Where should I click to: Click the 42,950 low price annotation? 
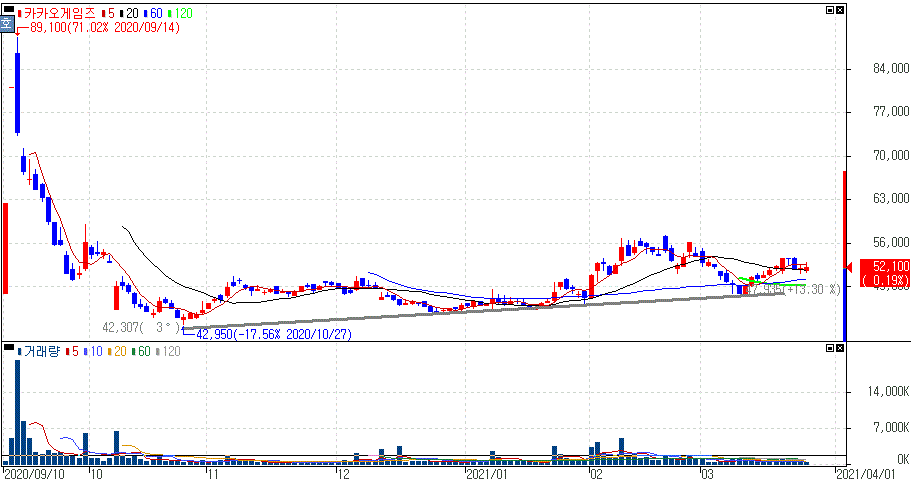point(274,334)
